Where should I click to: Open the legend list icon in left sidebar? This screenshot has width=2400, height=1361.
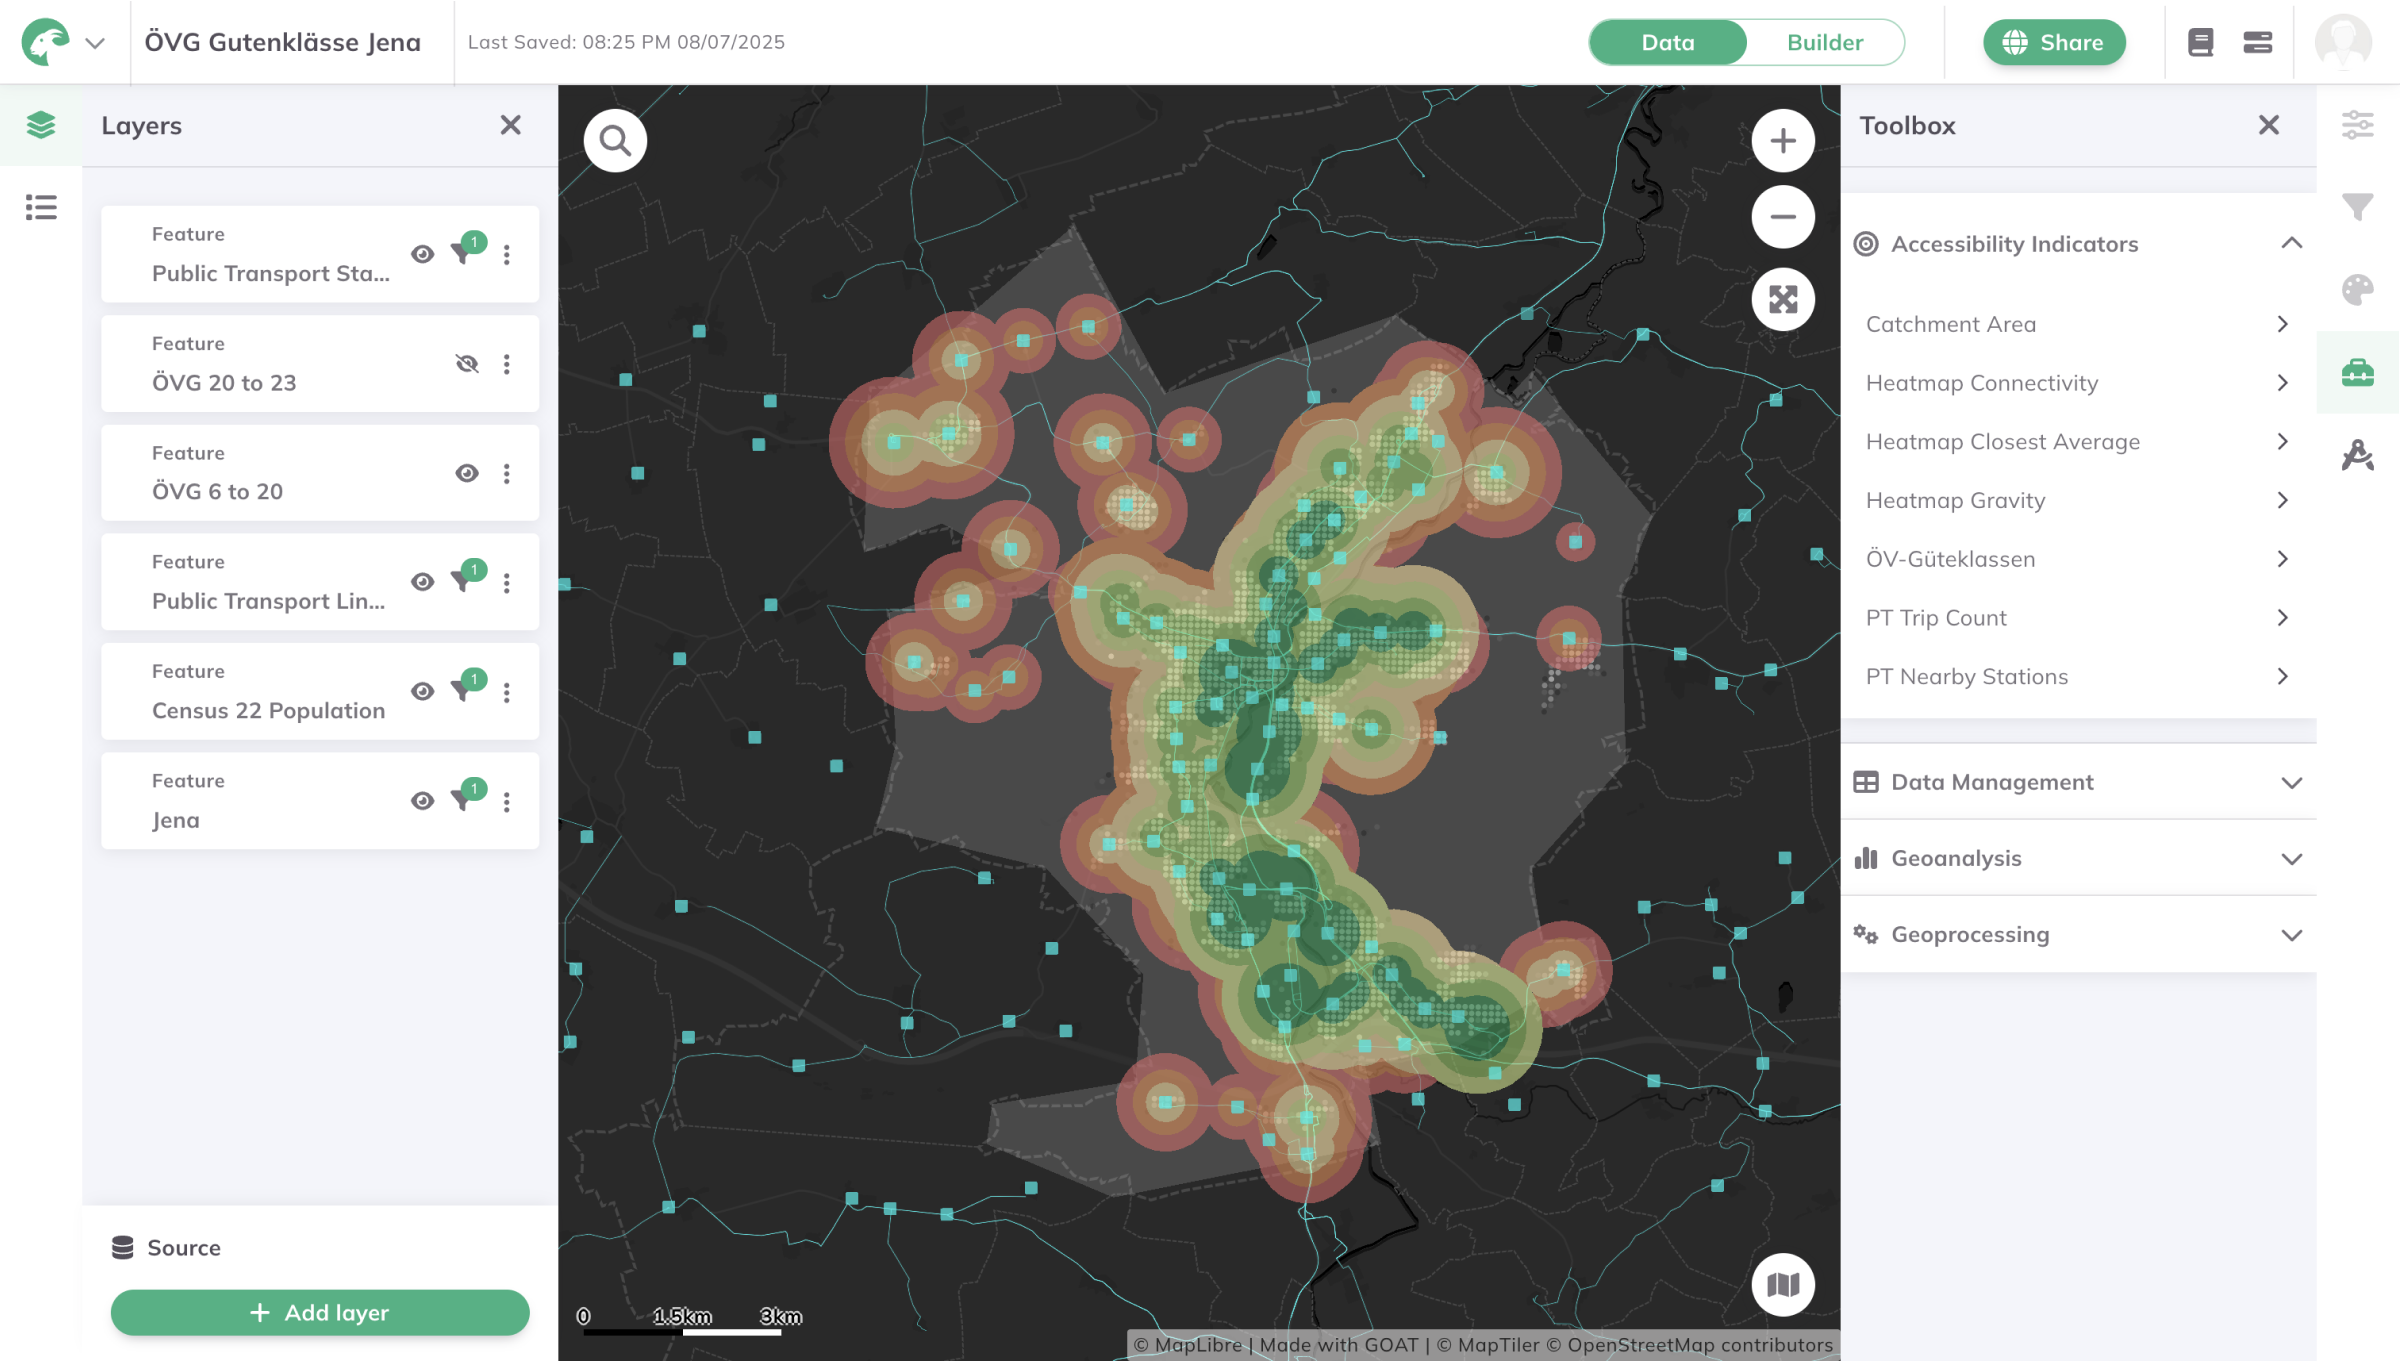point(41,207)
